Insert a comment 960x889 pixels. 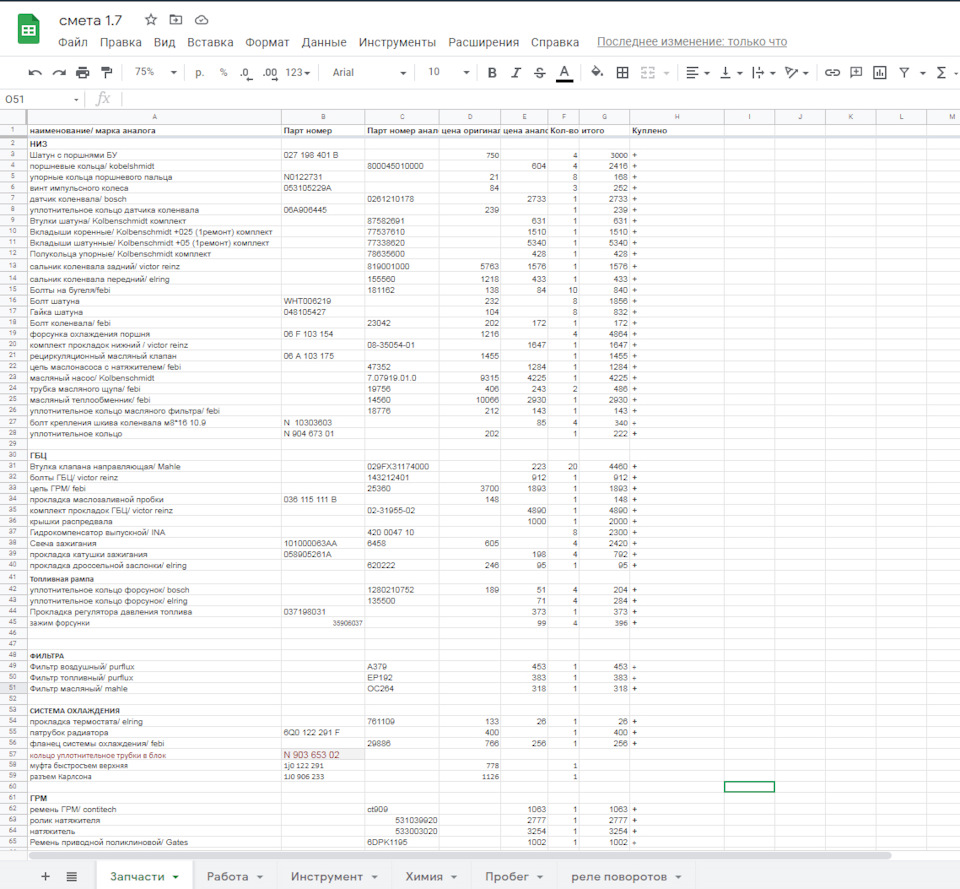point(856,72)
